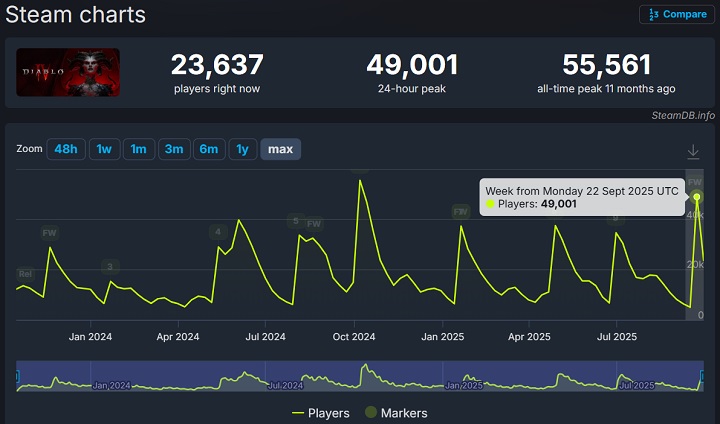The width and height of the screenshot is (720, 424).
Task: Click the marker labeled 4 on chart
Action: [218, 232]
